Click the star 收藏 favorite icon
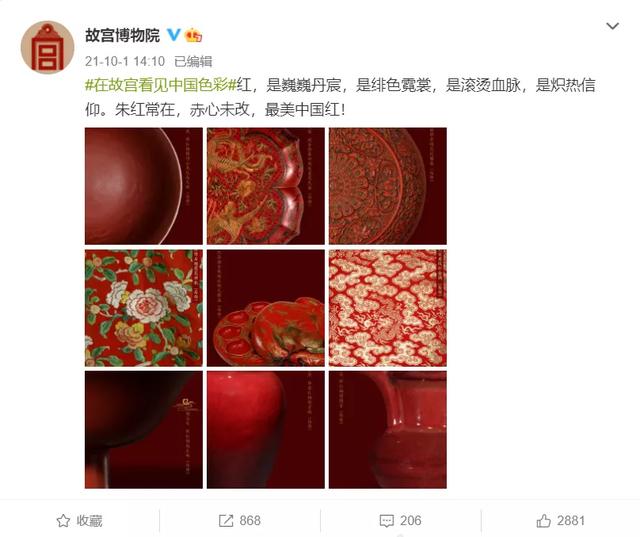Viewport: 640px width, 537px height. [x=63, y=521]
